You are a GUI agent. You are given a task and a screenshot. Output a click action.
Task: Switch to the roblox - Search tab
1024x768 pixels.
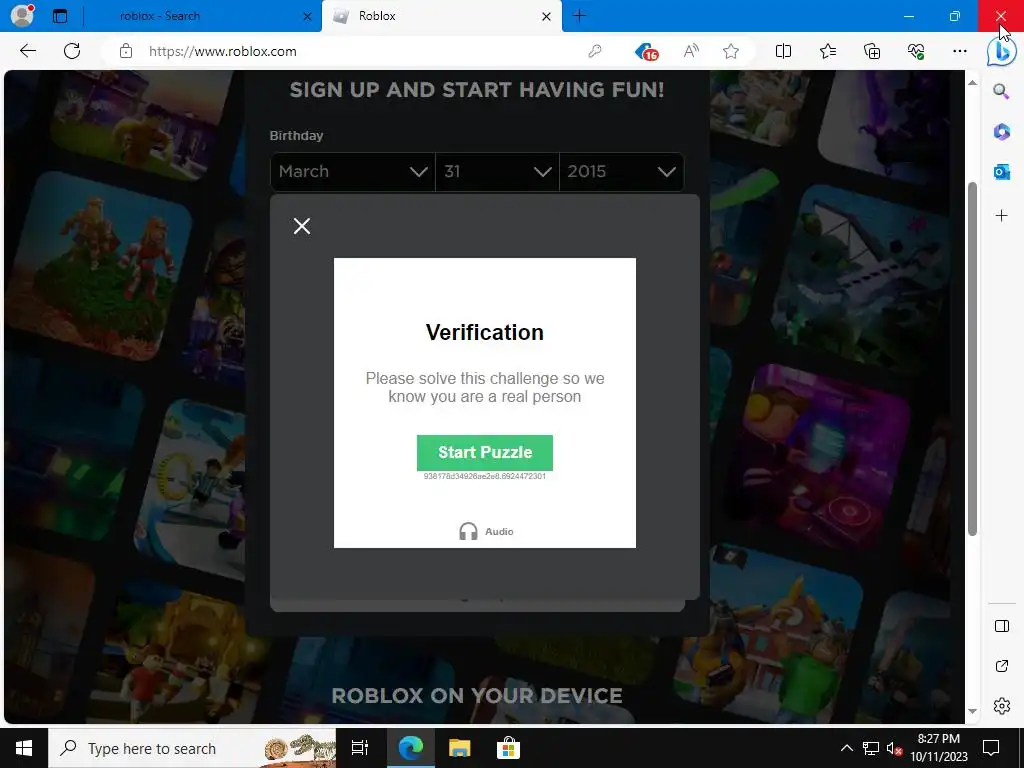160,16
